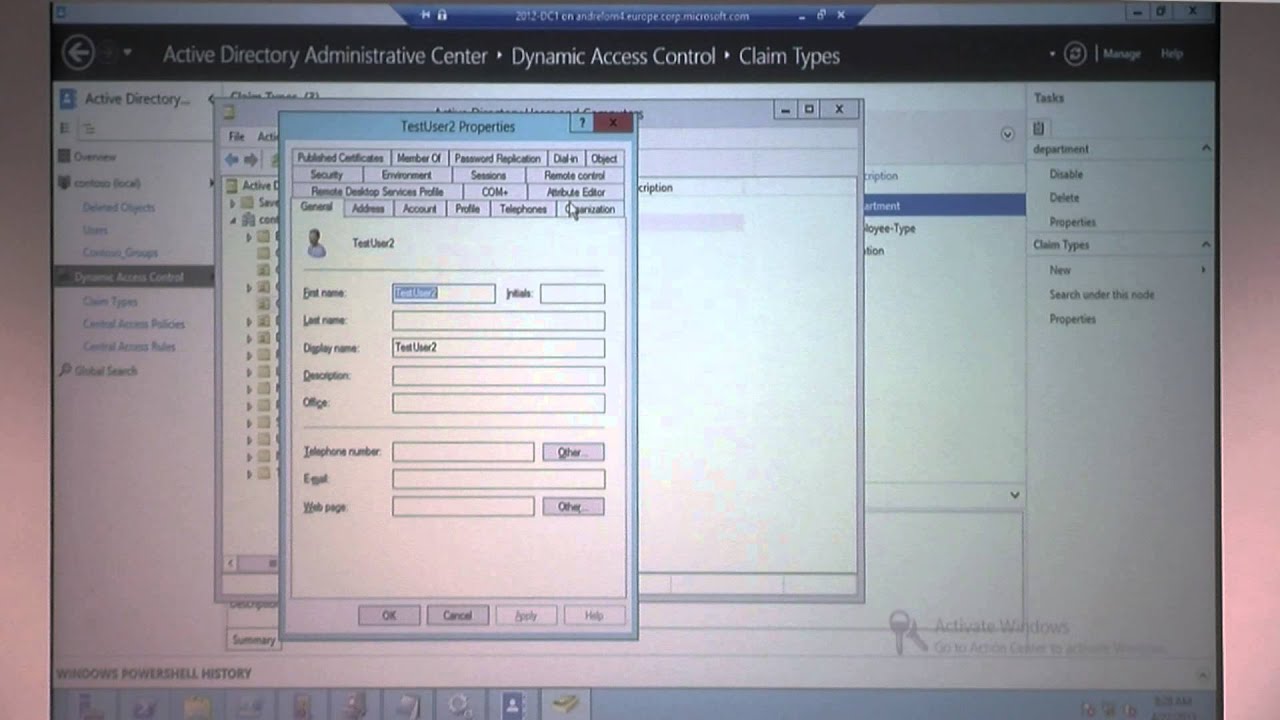Click forward arrow in Users and Computers toolbar

[251, 159]
